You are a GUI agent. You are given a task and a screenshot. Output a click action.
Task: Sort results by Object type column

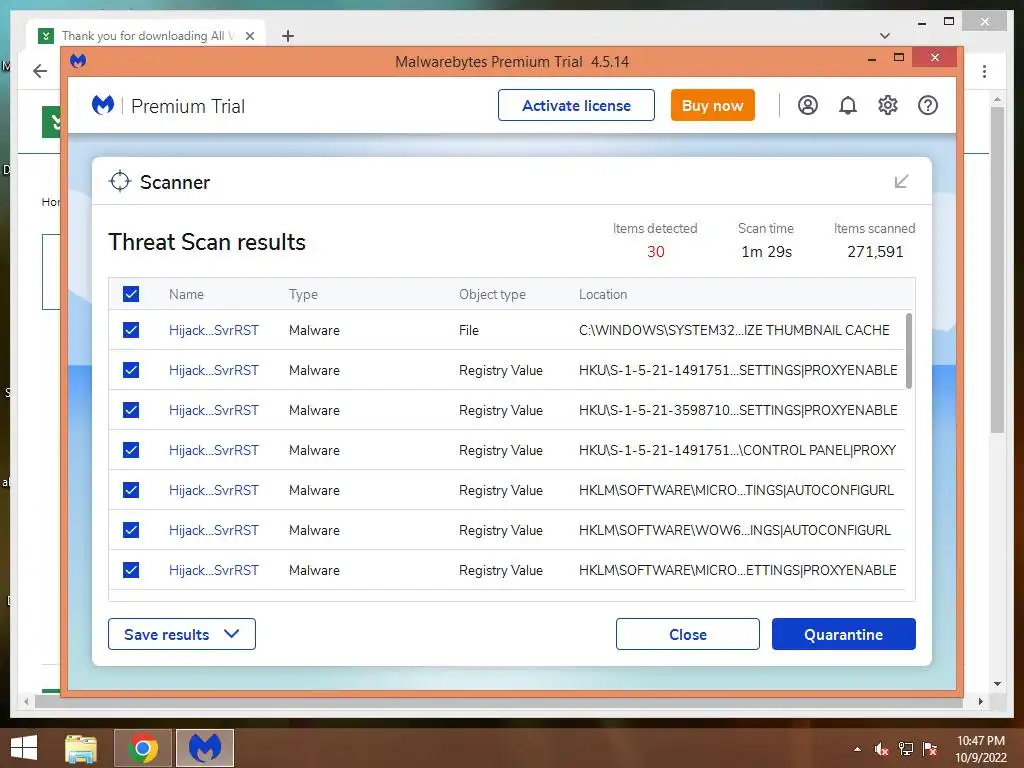pyautogui.click(x=492, y=295)
